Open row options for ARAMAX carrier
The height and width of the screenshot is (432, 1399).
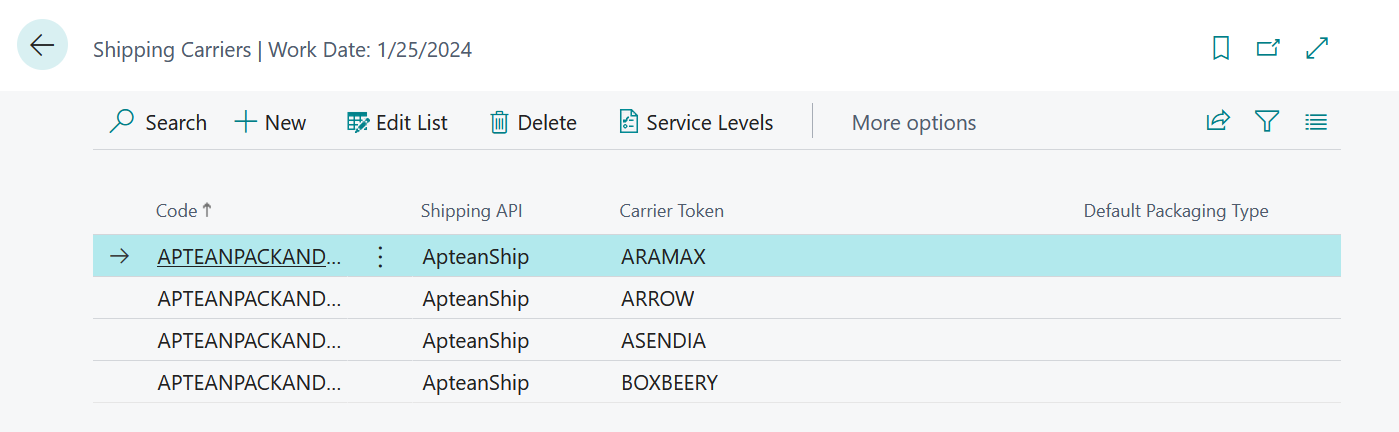tap(380, 257)
